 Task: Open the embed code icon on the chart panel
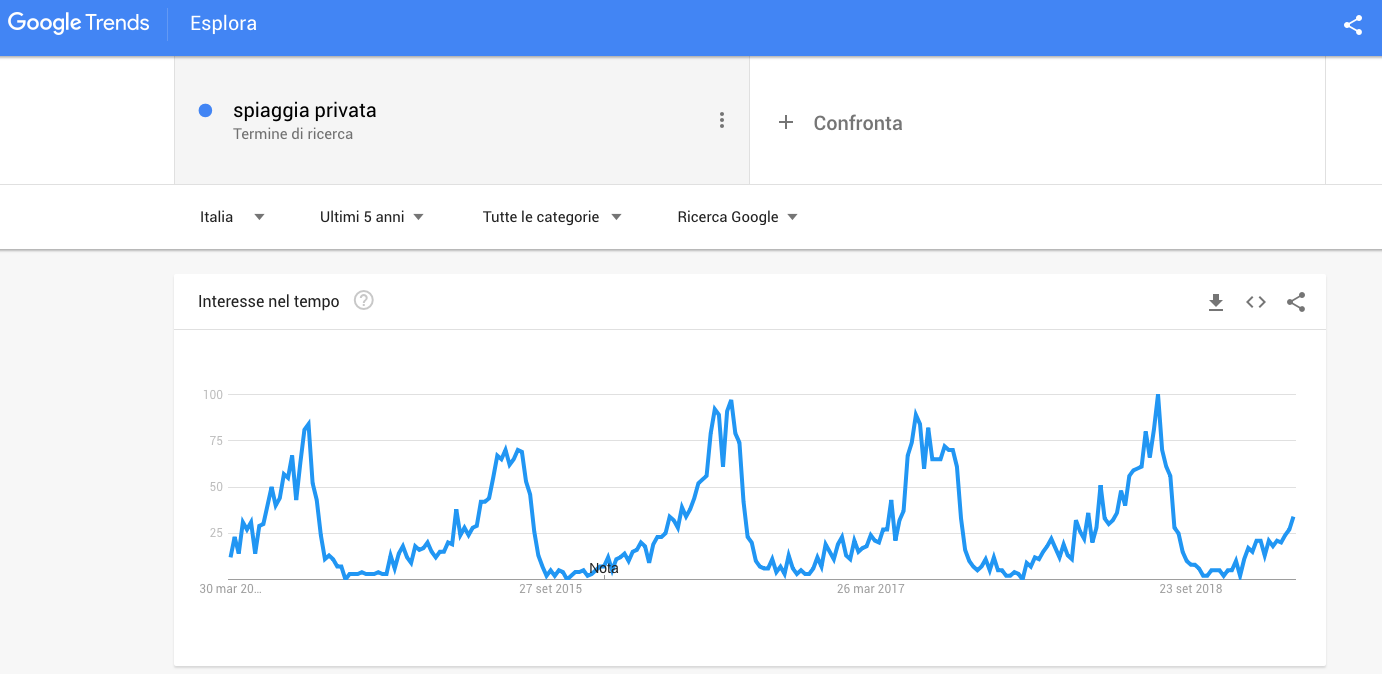tap(1255, 302)
